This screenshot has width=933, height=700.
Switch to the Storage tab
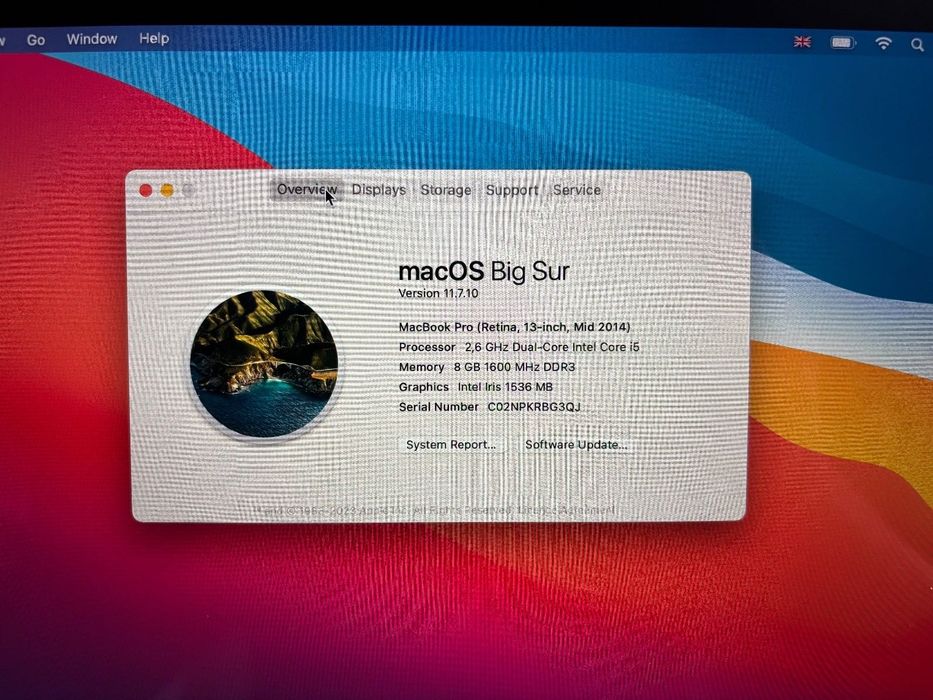click(446, 190)
